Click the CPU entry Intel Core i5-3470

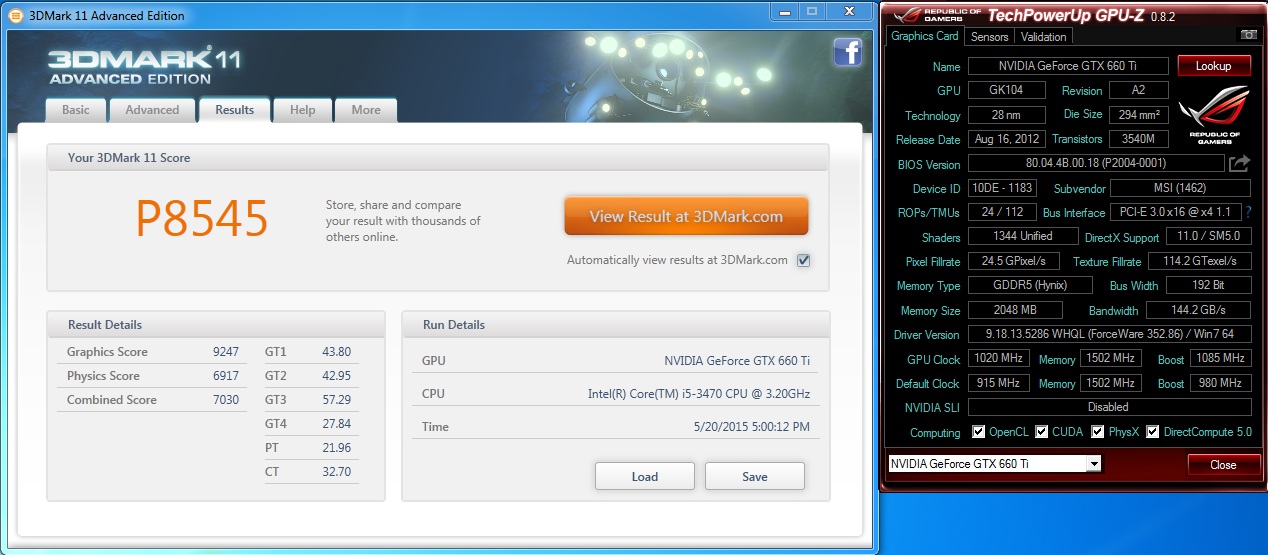(x=699, y=394)
